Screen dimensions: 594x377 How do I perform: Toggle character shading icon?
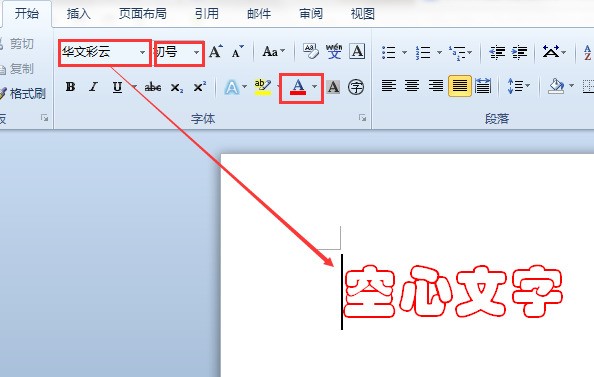(333, 87)
